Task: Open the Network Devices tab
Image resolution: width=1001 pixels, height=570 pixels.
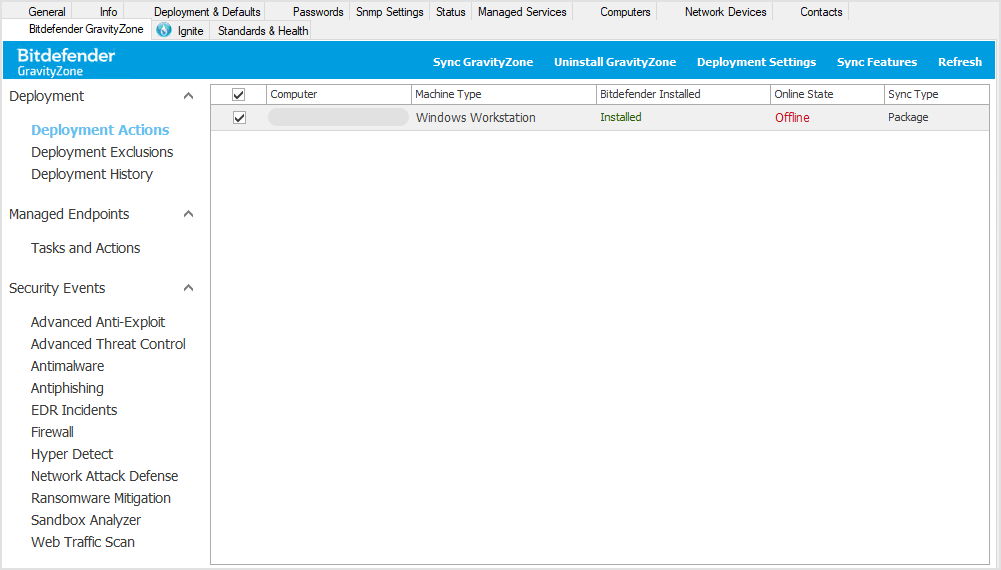Action: coord(725,11)
